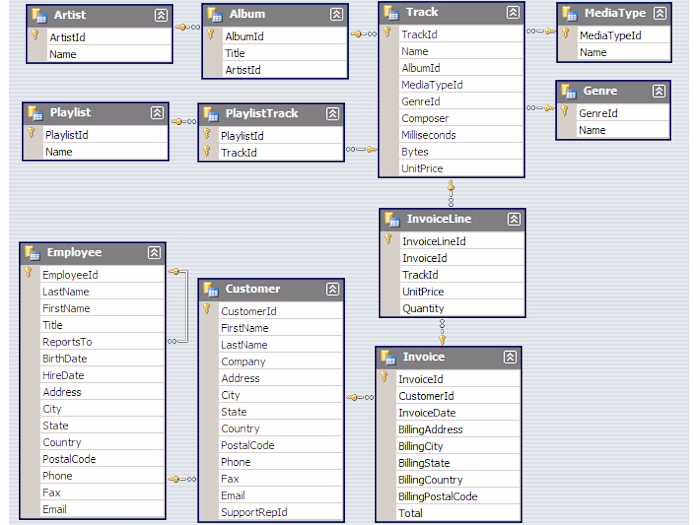Click the Employee table title bar
This screenshot has height=525, width=700.
tap(93, 253)
